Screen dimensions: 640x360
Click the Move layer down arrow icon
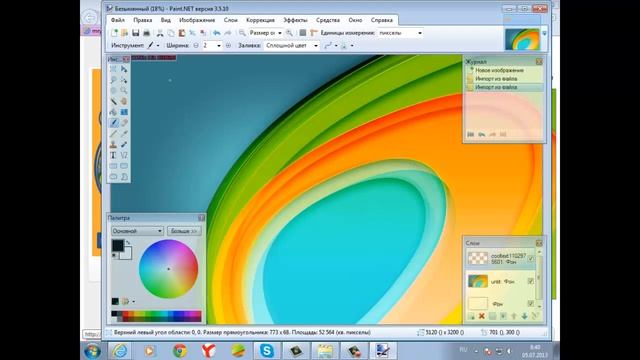tap(524, 316)
